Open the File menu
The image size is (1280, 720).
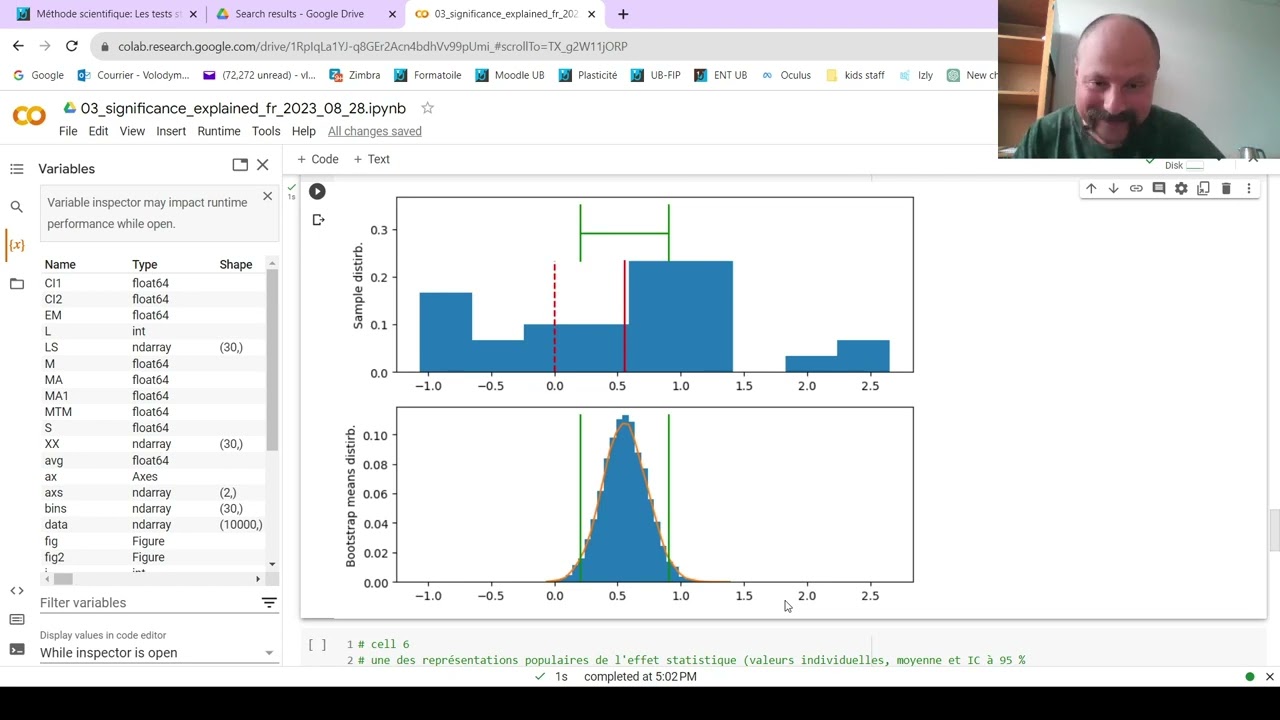coord(68,131)
